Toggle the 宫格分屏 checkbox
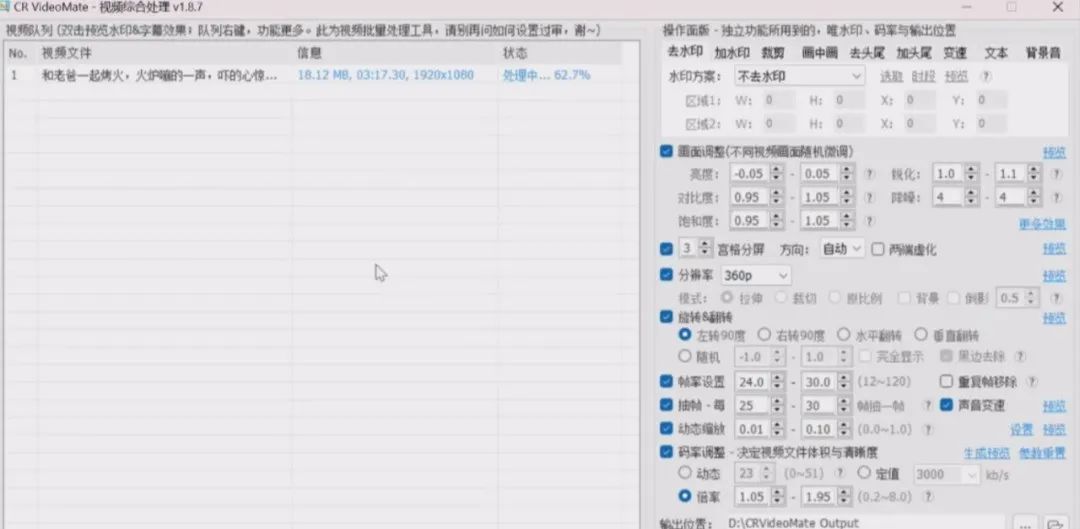Viewport: 1080px width, 529px height. point(666,249)
